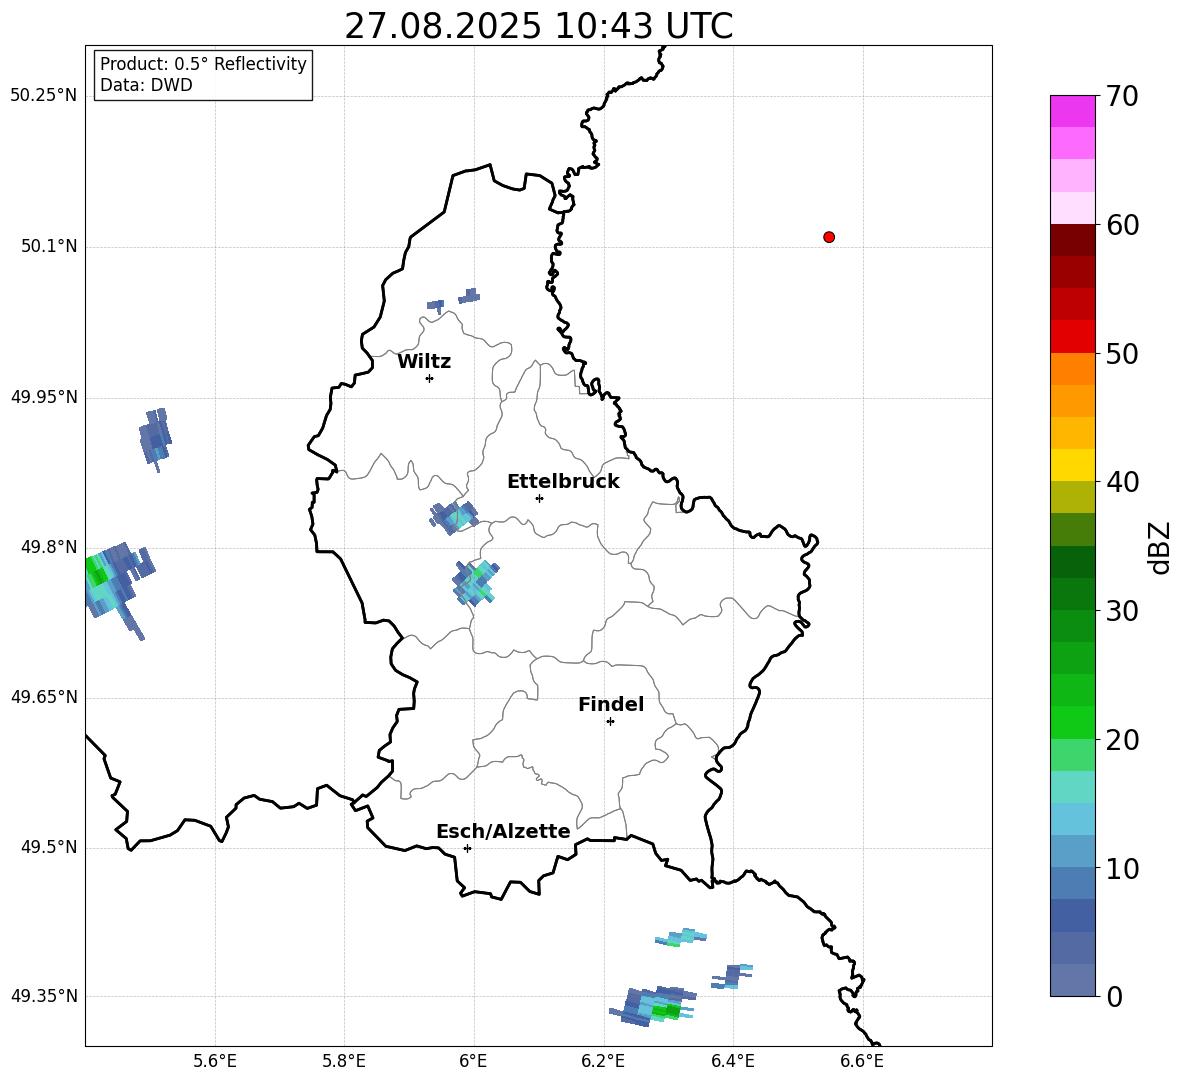1184x1081 pixels.
Task: Click the 6°E longitude label
Action: (x=473, y=1061)
